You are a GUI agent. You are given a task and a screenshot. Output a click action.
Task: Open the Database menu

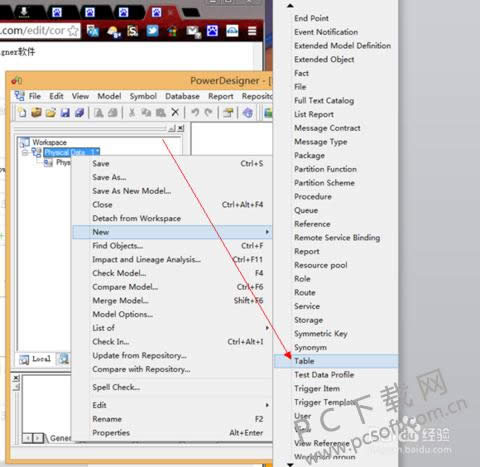182,96
